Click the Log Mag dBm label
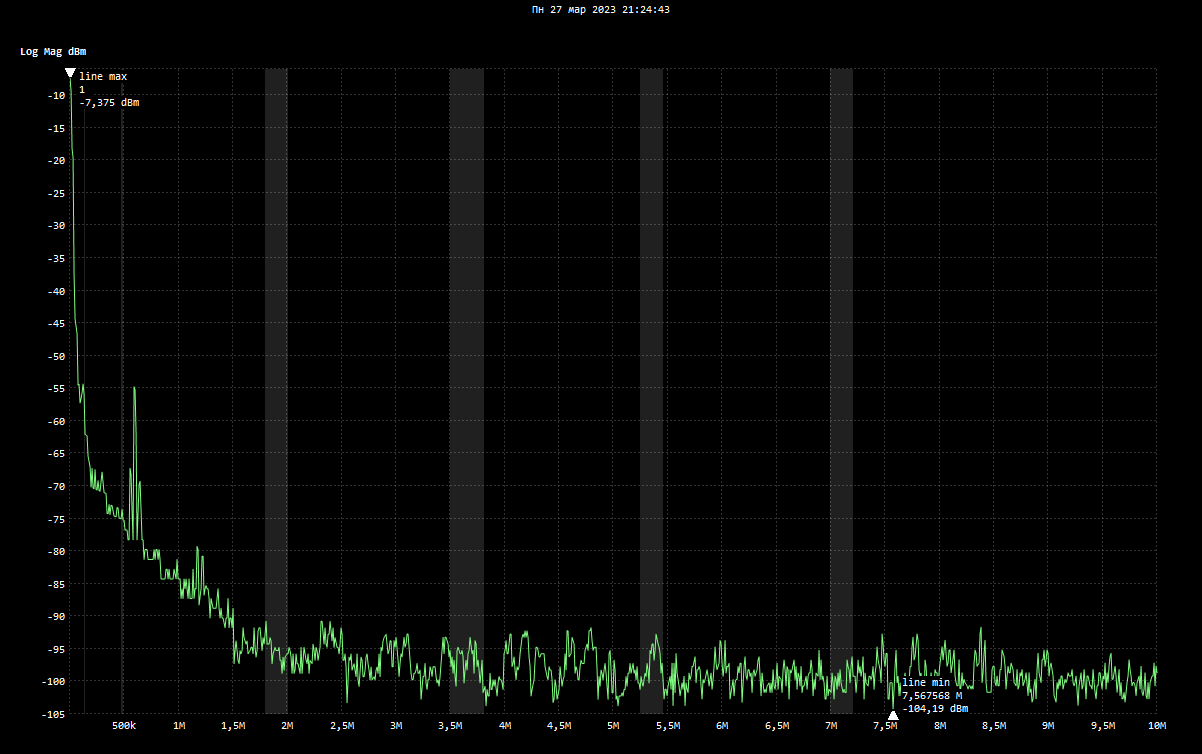 click(x=53, y=51)
